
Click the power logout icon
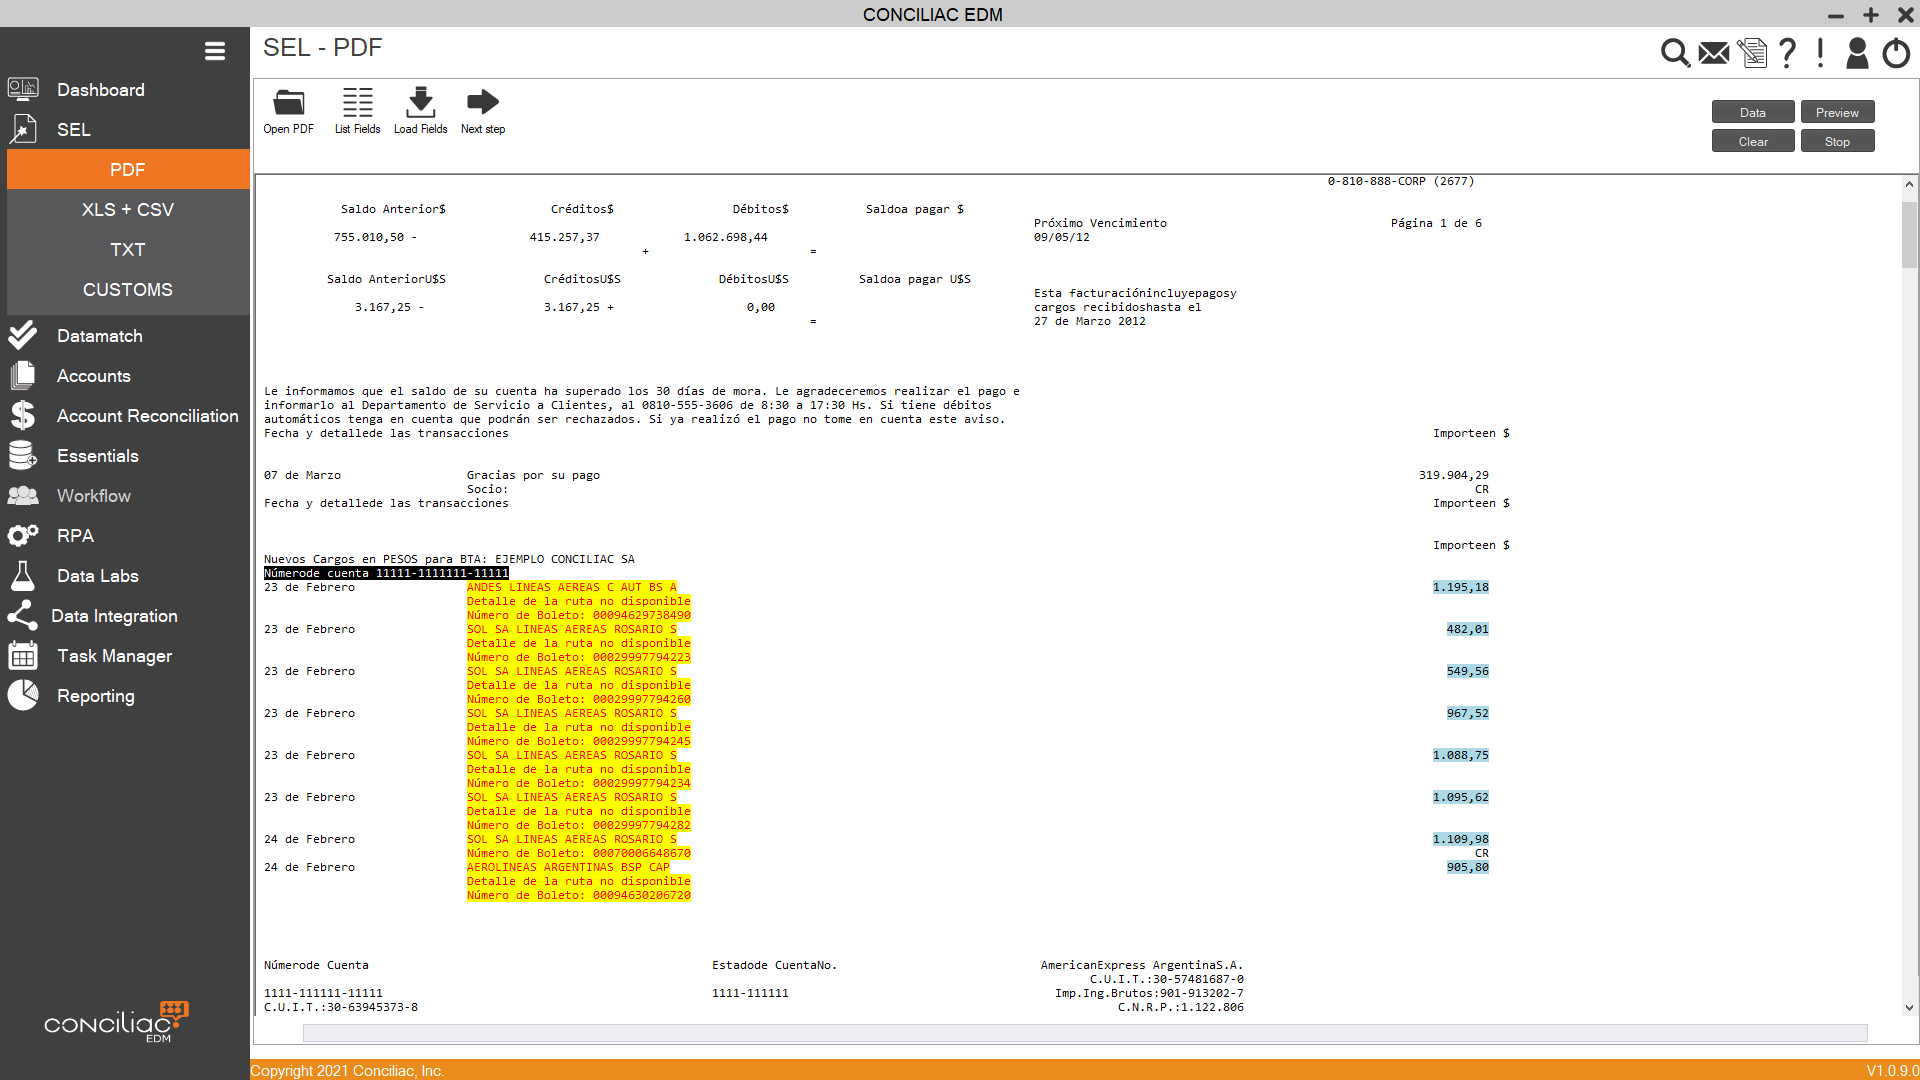pyautogui.click(x=1896, y=53)
